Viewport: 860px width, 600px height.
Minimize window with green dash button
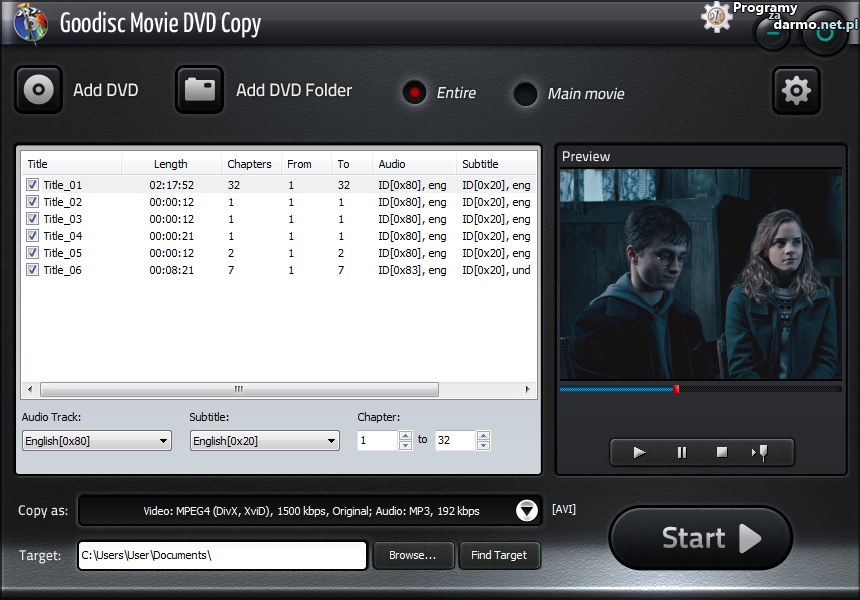click(773, 33)
